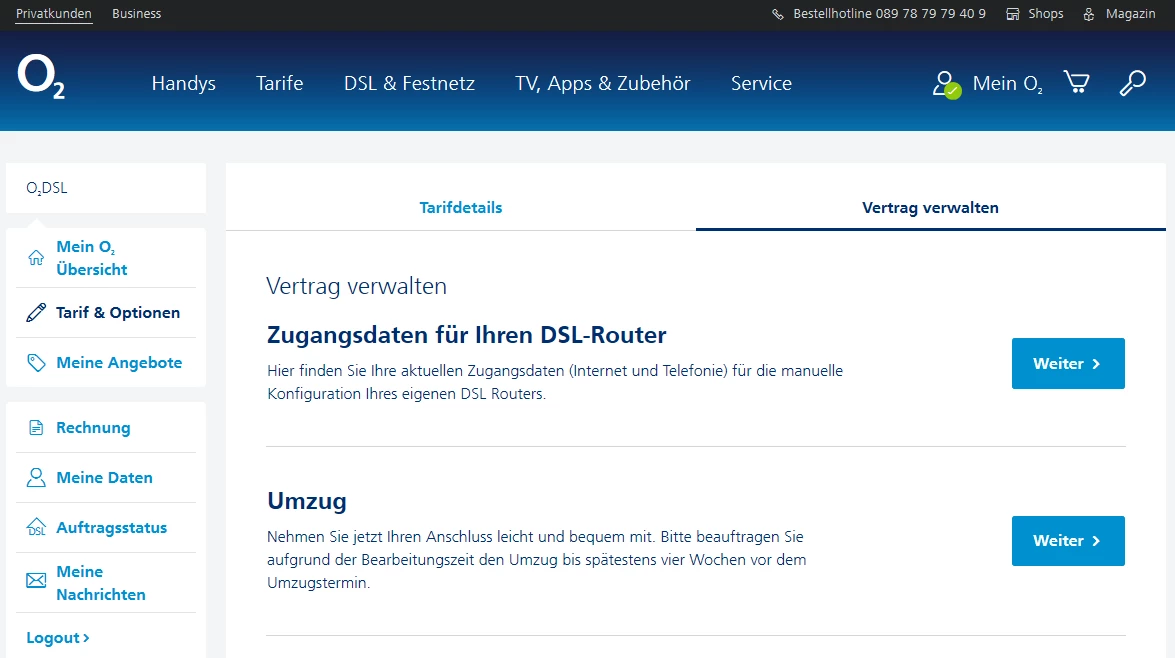Click Weiter for DSL-Router Zugangsdaten
Image resolution: width=1175 pixels, height=658 pixels.
[1068, 363]
